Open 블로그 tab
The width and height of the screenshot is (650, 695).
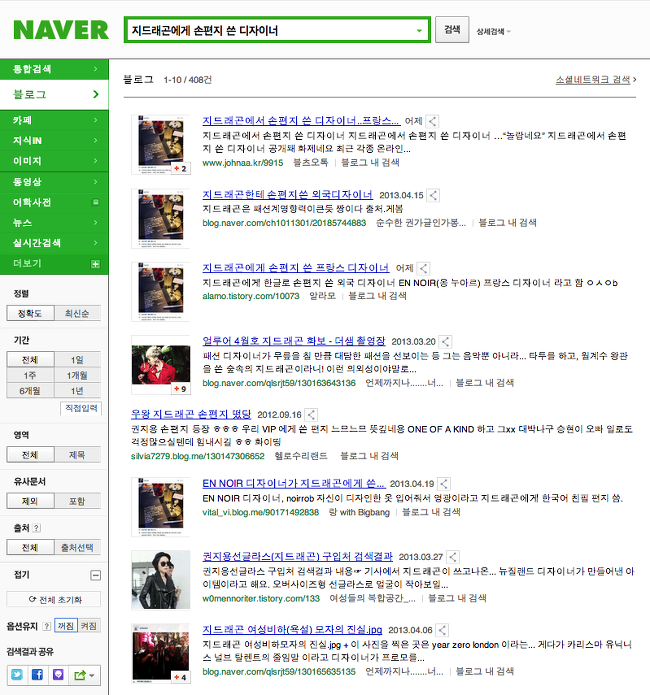click(x=54, y=94)
